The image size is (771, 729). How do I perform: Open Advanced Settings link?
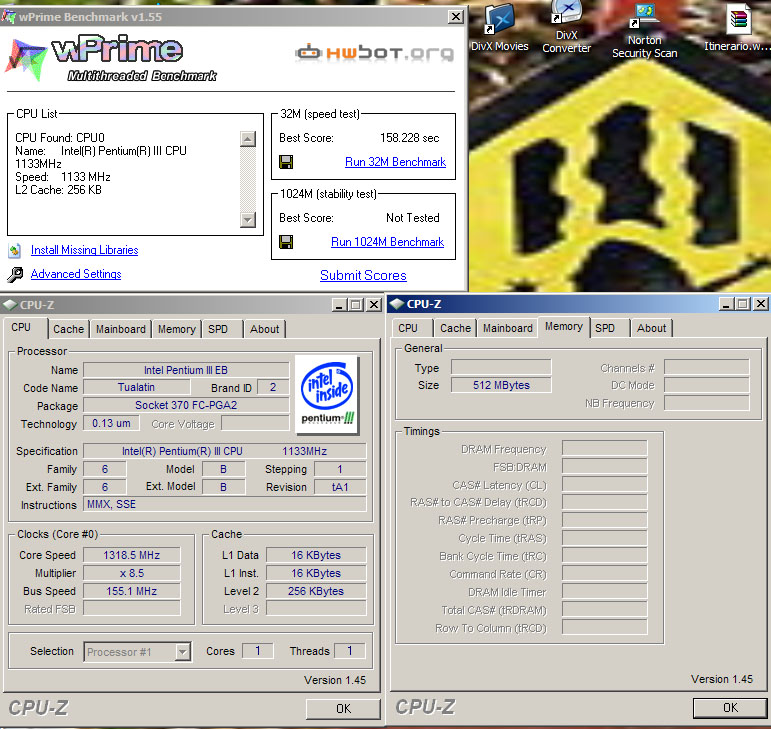point(76,274)
